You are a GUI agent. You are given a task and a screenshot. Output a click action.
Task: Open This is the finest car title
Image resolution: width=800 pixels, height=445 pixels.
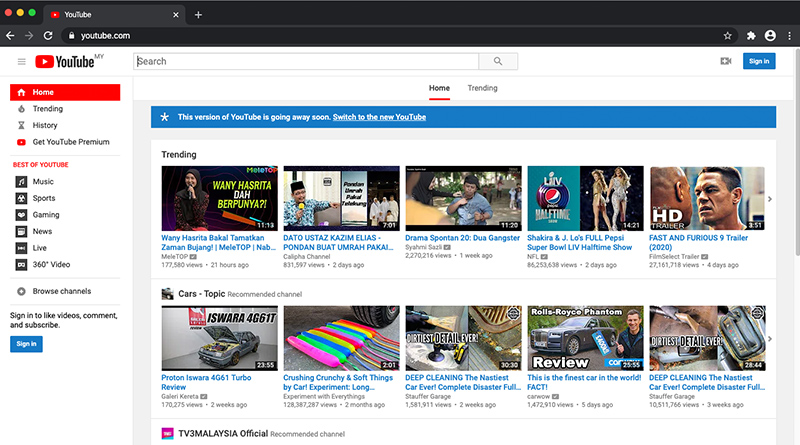584,382
